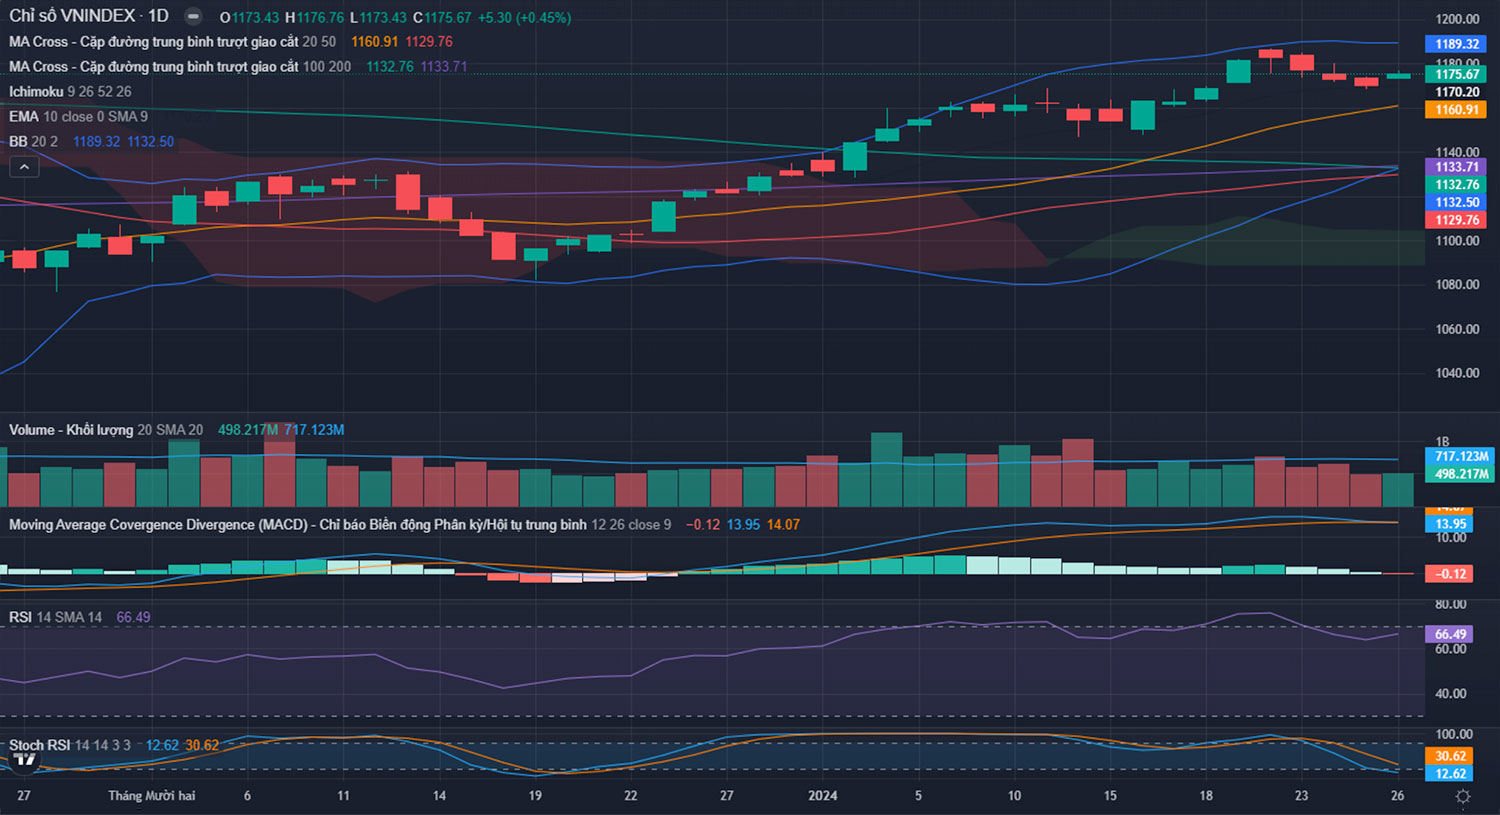Click the MACD indicator title
This screenshot has height=815, width=1500.
pos(297,525)
